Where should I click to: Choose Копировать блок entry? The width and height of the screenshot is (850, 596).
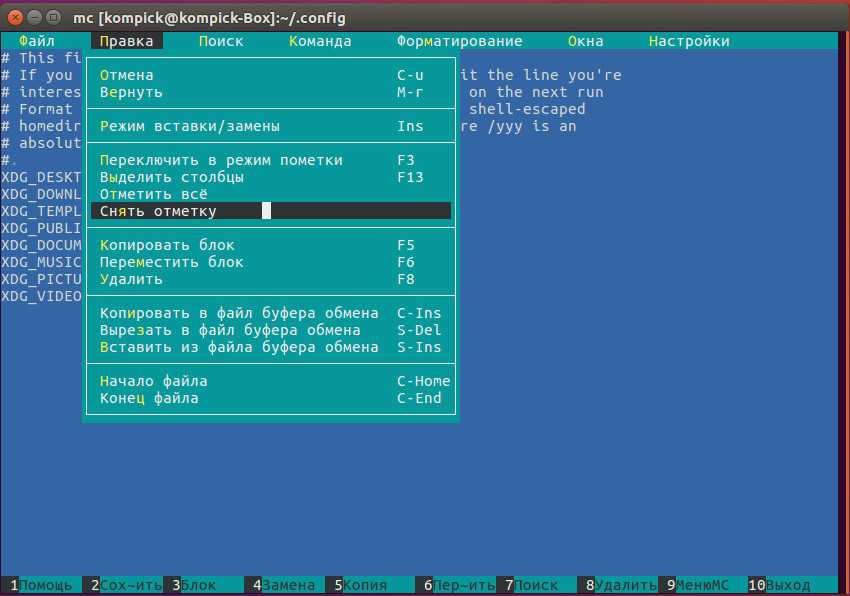click(167, 245)
